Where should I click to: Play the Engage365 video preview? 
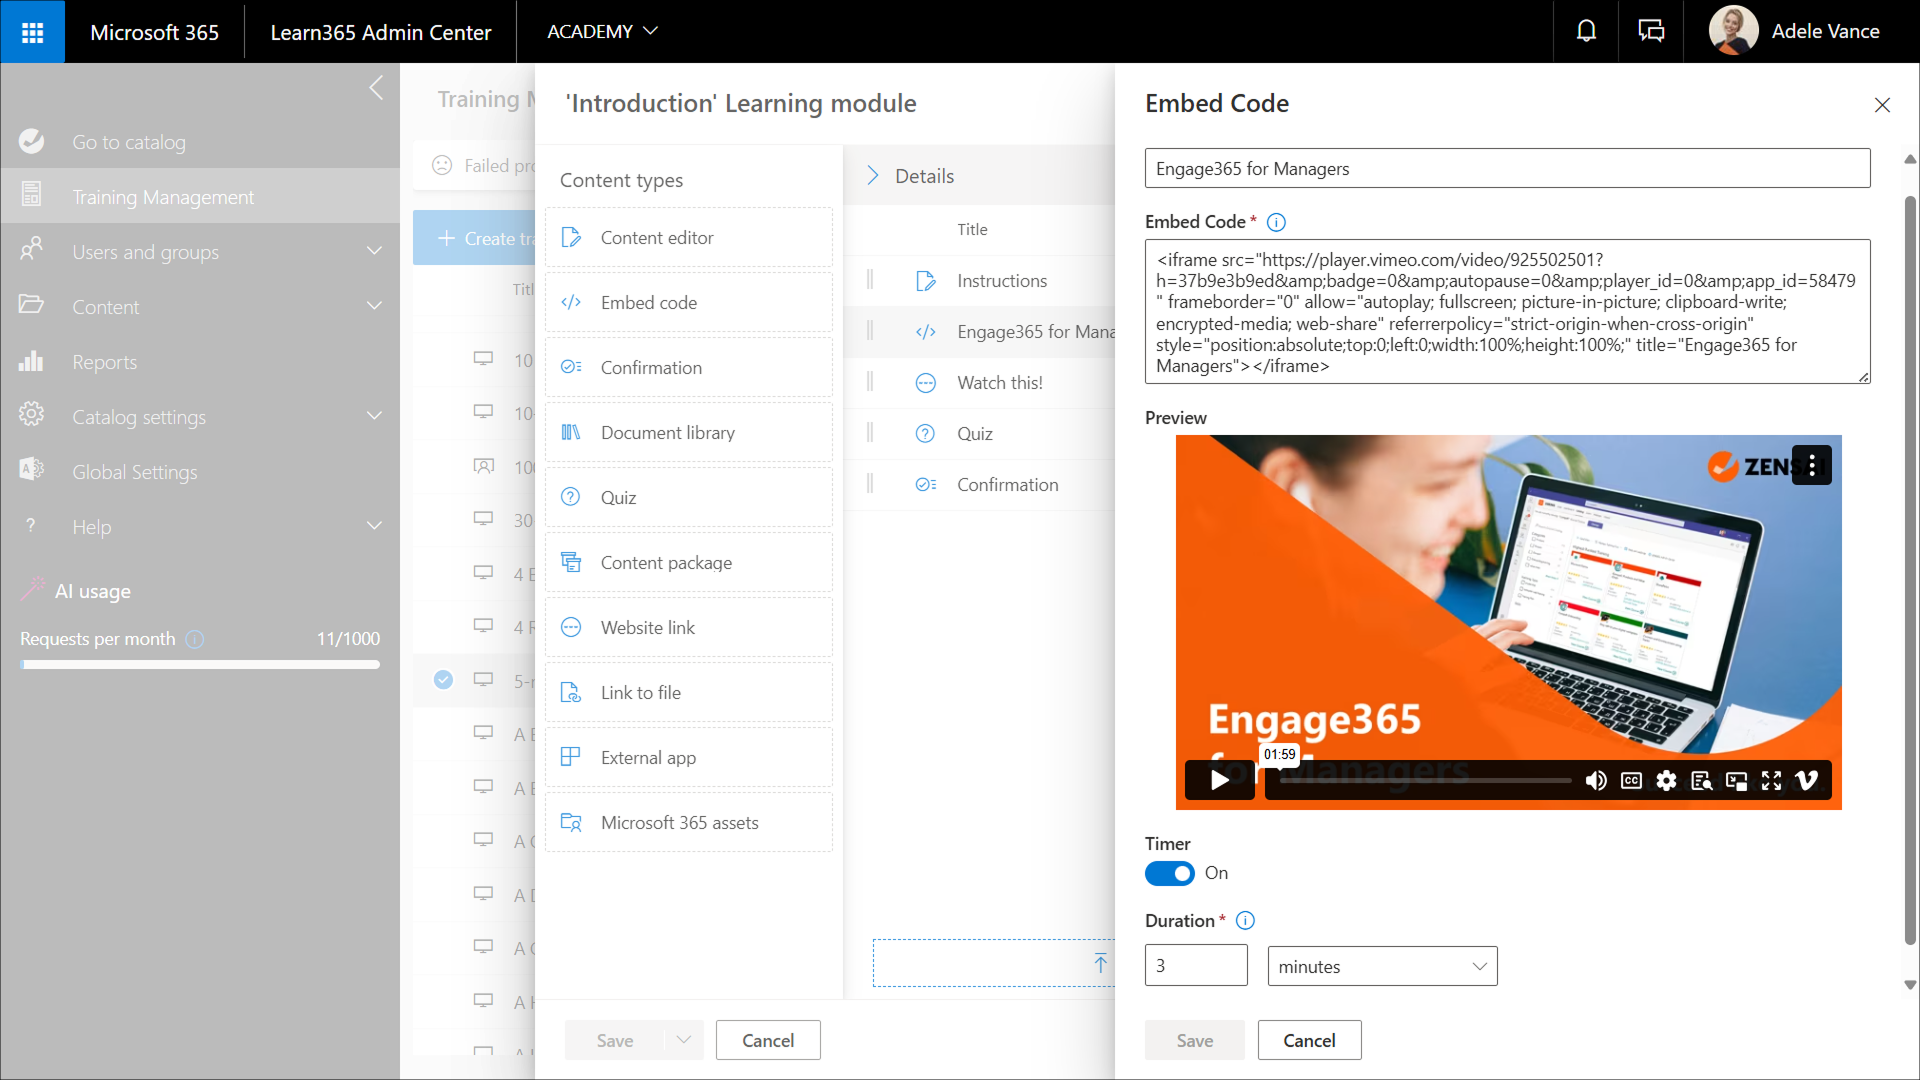tap(1220, 780)
